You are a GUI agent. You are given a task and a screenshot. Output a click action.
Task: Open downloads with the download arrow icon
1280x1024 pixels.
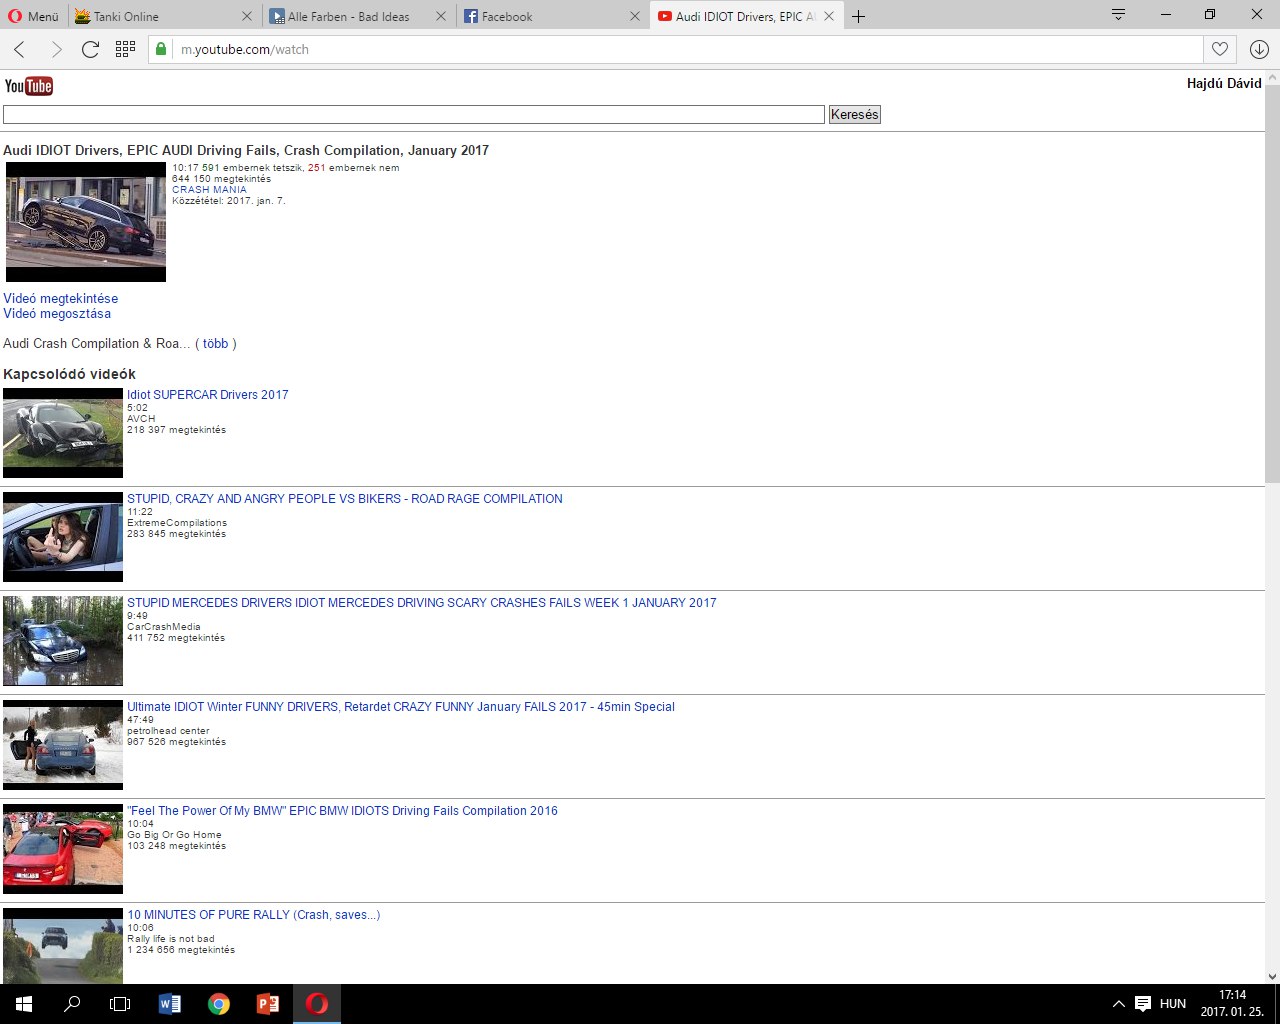(1259, 49)
